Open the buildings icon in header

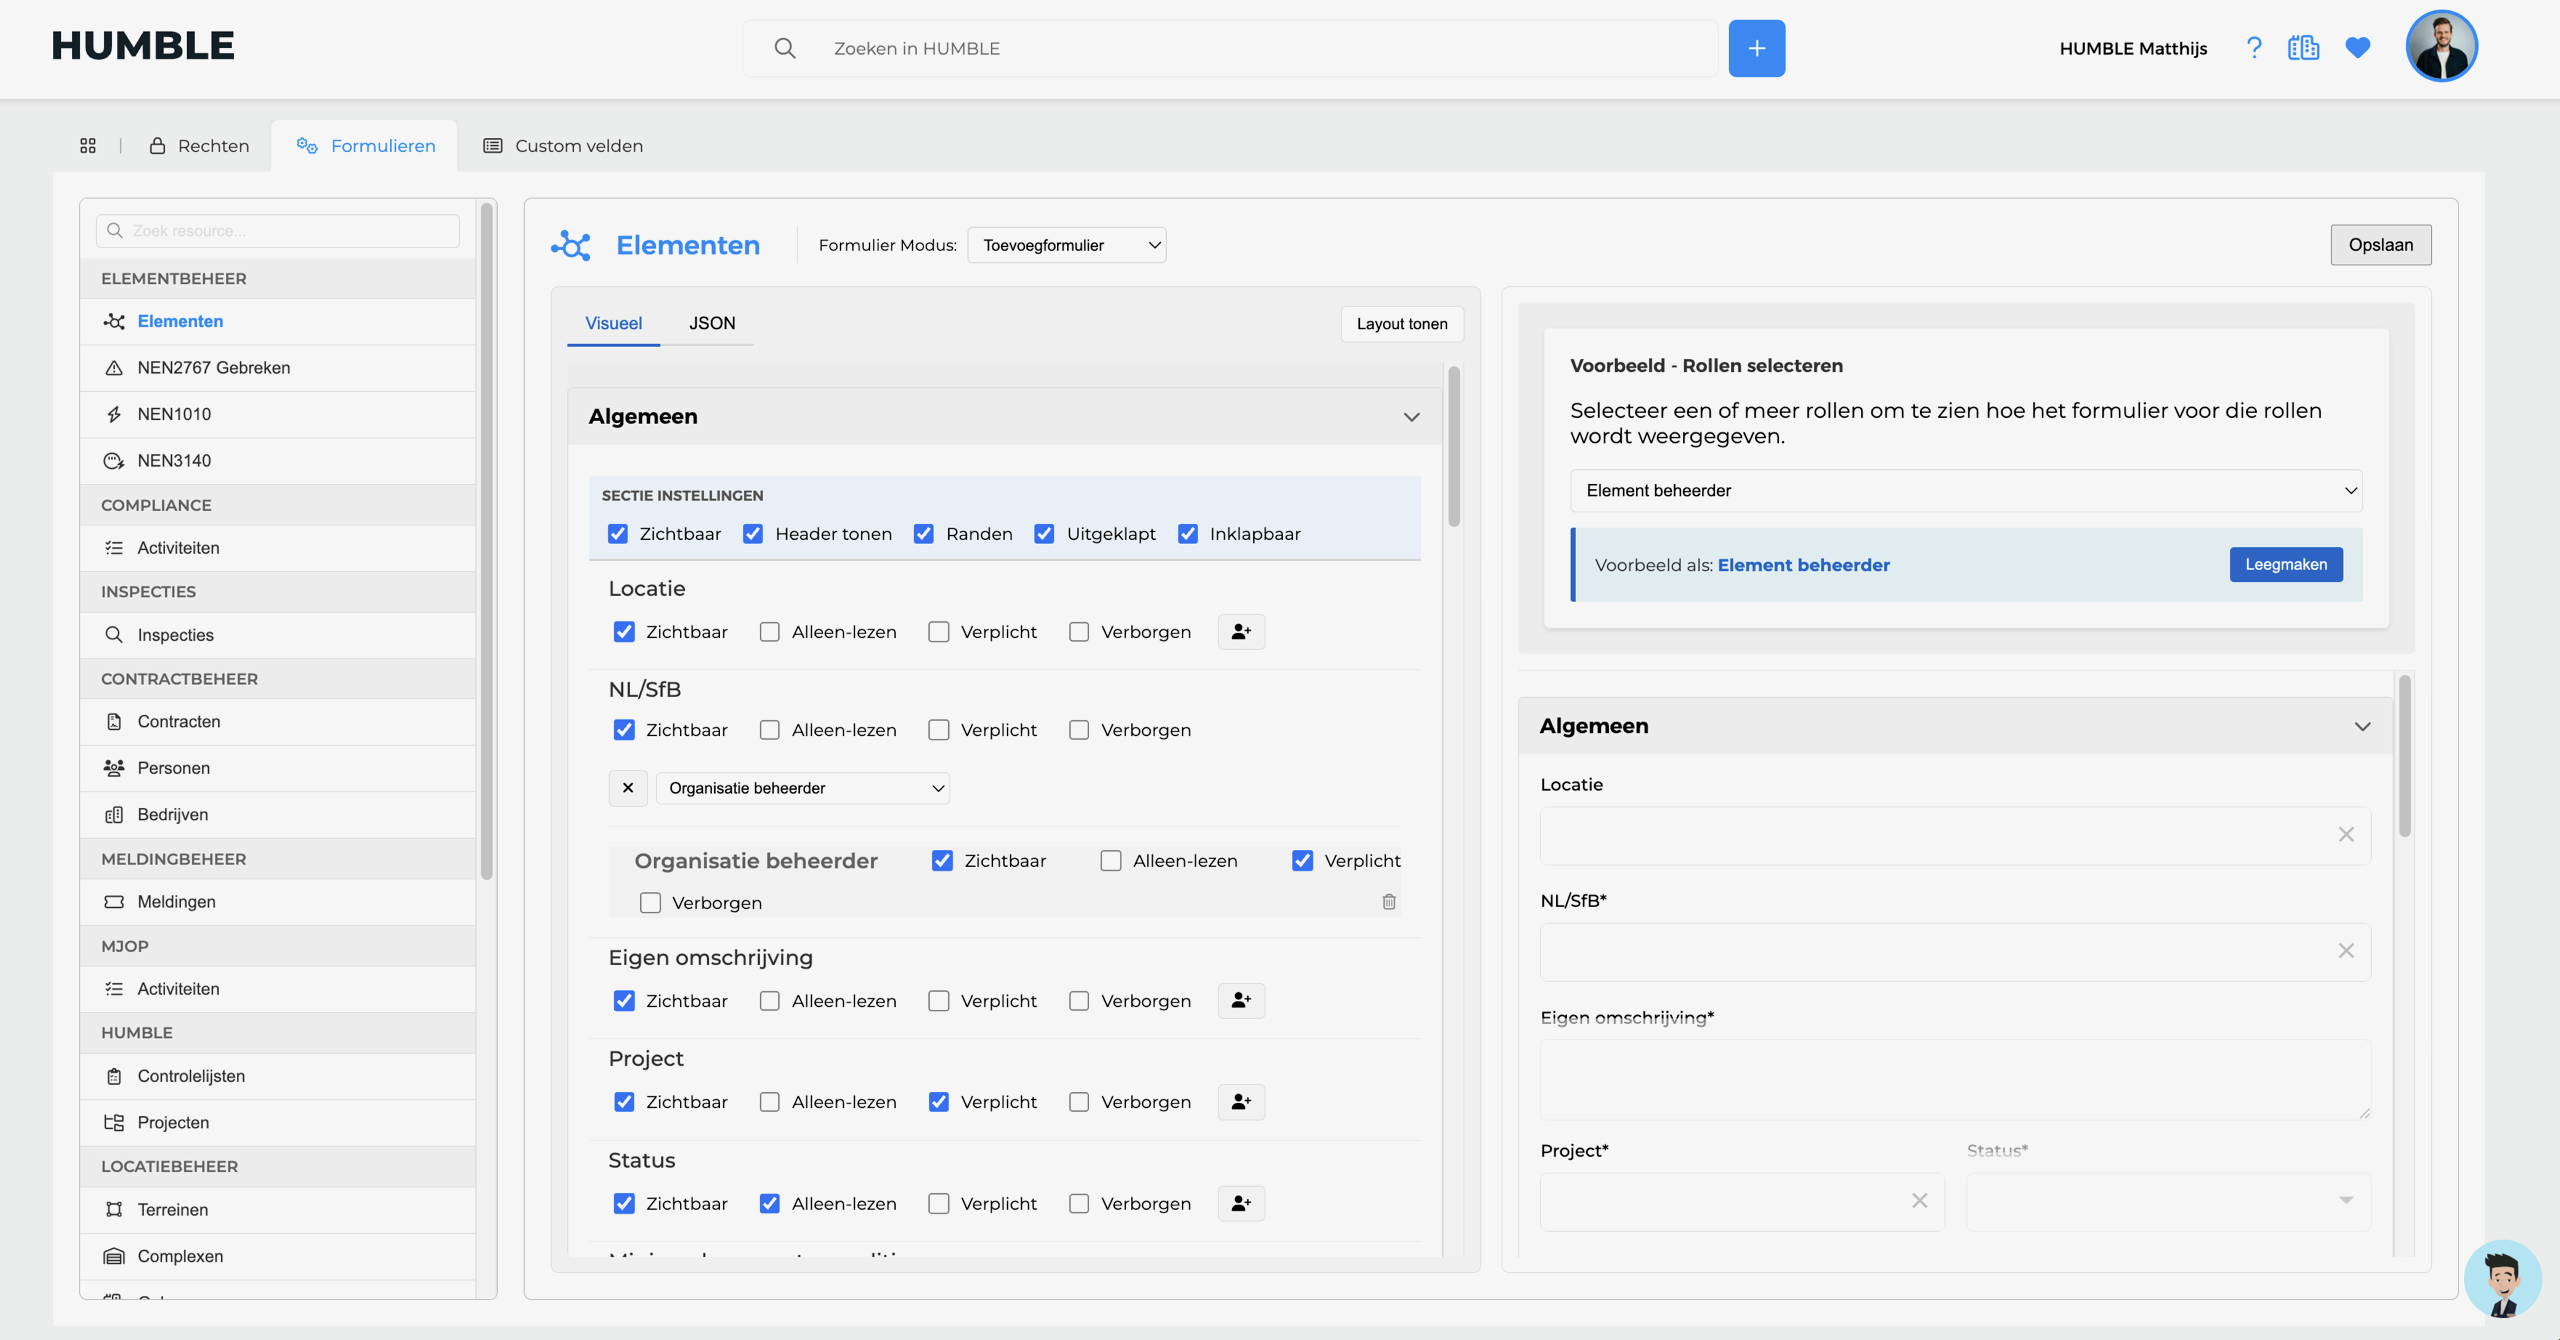click(x=2303, y=48)
